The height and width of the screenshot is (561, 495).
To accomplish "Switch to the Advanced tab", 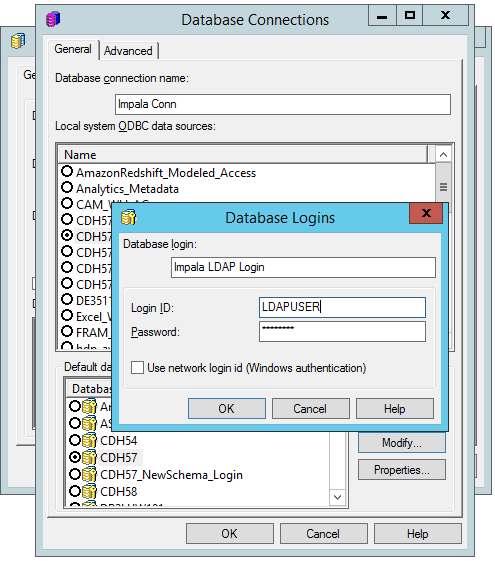I will (128, 51).
